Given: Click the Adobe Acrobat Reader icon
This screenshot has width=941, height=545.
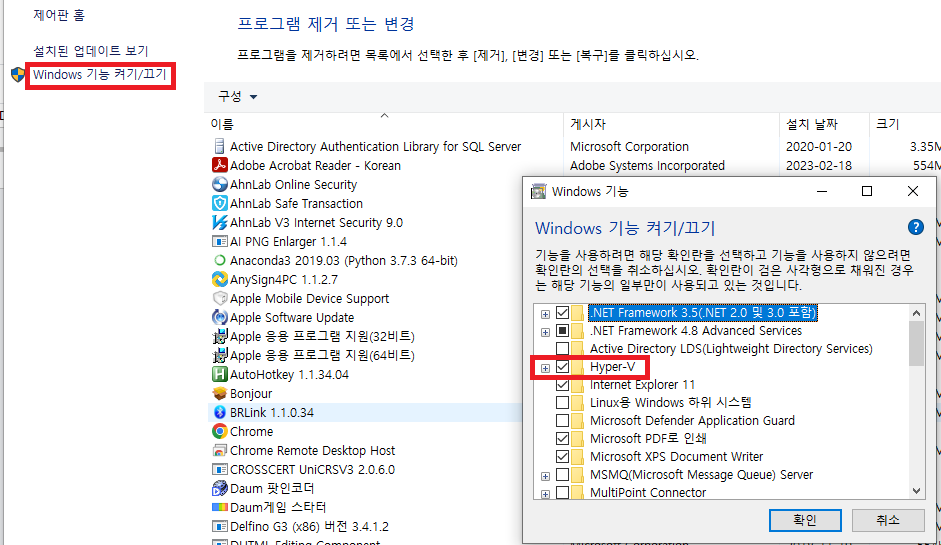Looking at the screenshot, I should pyautogui.click(x=220, y=165).
